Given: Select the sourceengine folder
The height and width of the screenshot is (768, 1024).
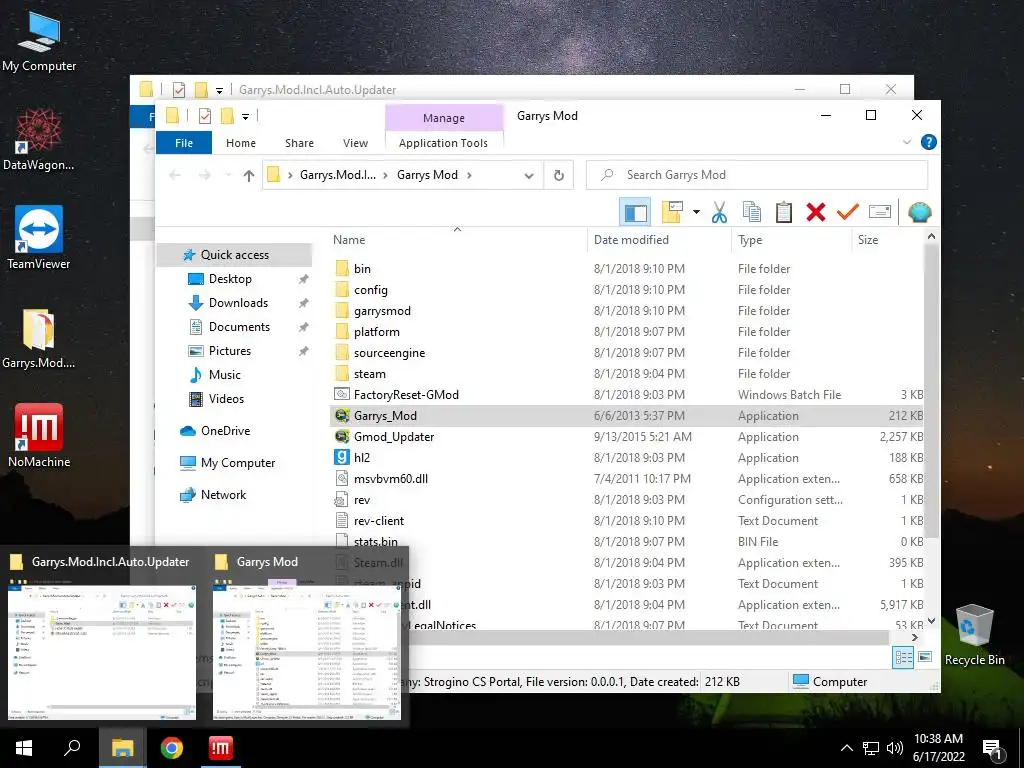Looking at the screenshot, I should coord(389,353).
